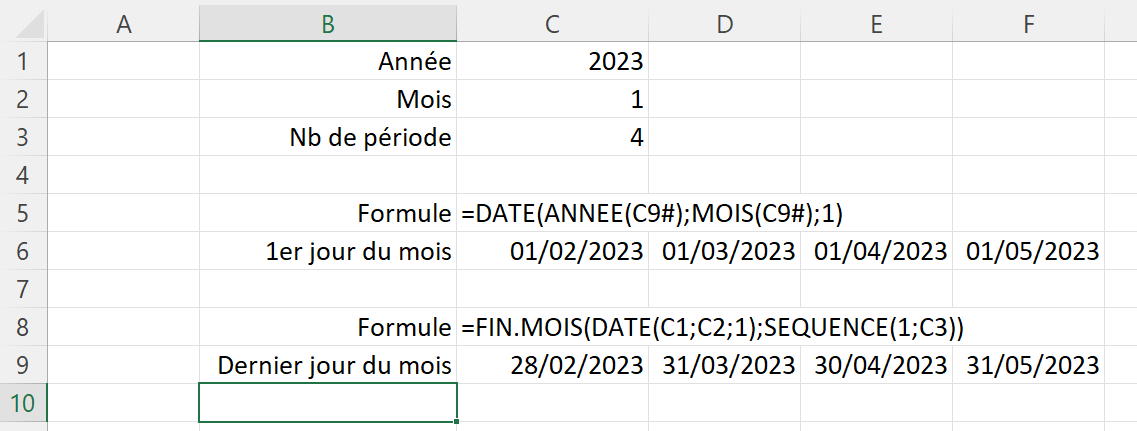Screen dimensions: 1137x431
Task: Select the cell containing 2023
Action: tap(553, 62)
